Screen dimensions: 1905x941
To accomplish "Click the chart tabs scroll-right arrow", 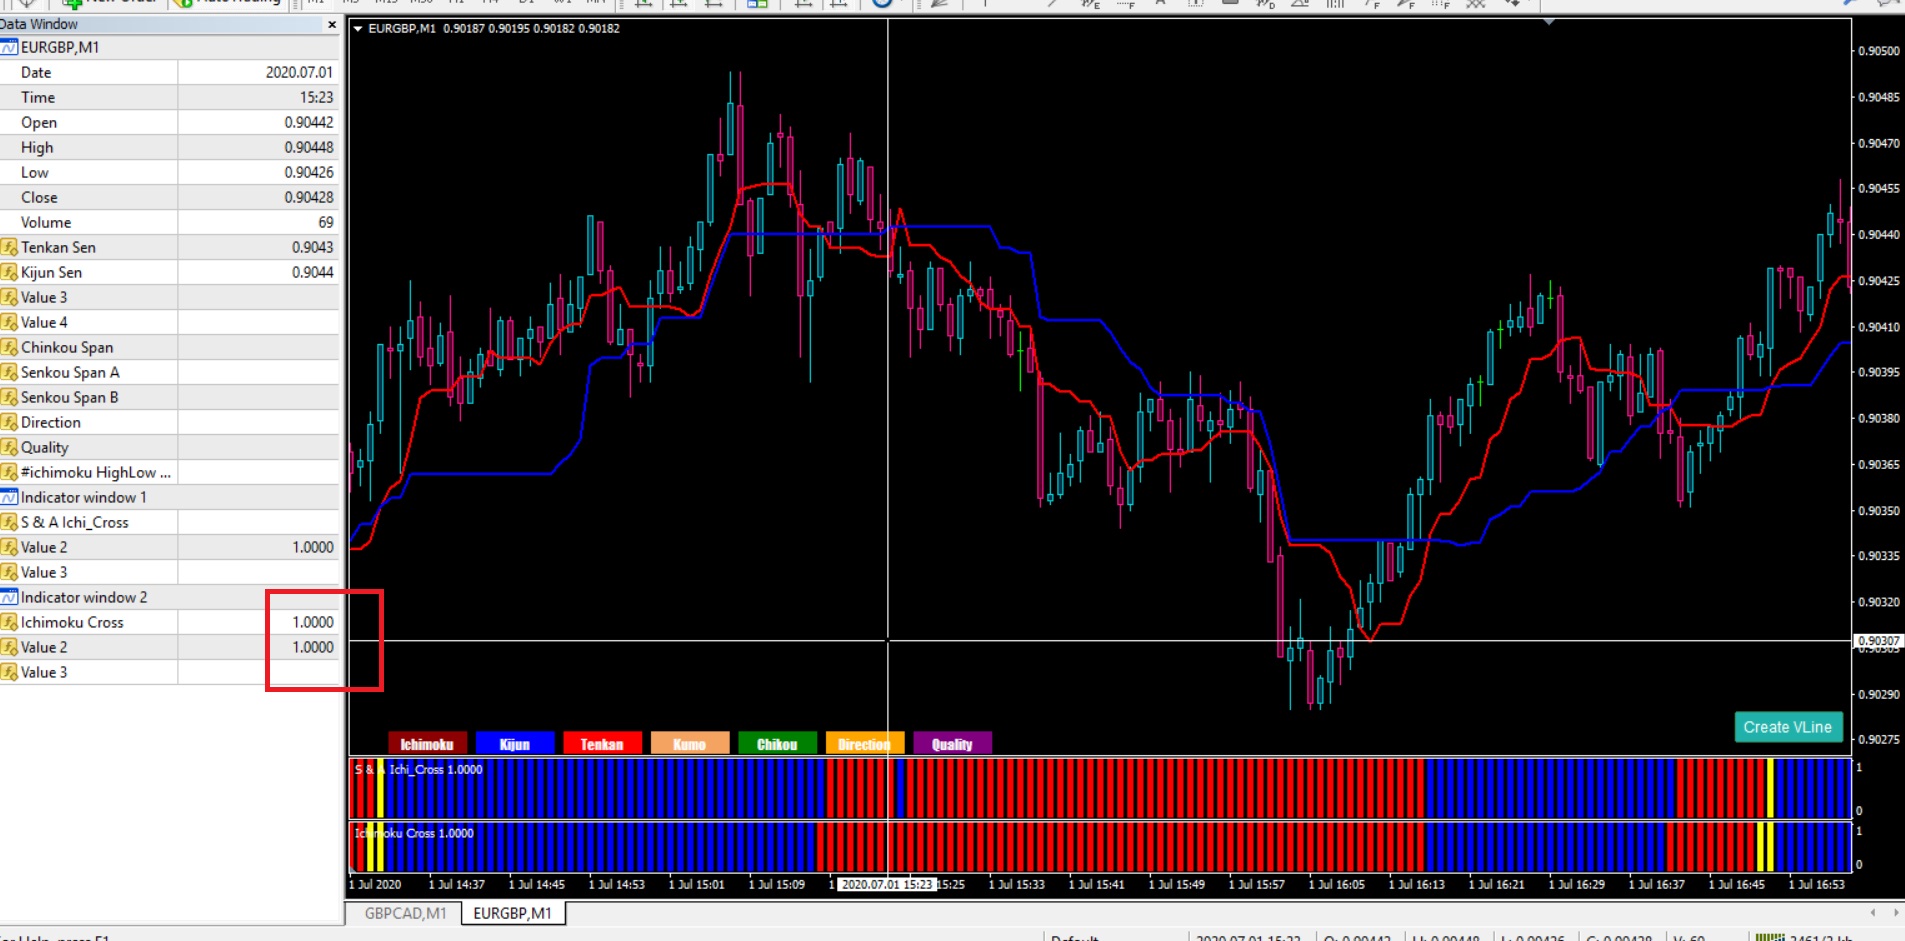I will coord(1895,912).
